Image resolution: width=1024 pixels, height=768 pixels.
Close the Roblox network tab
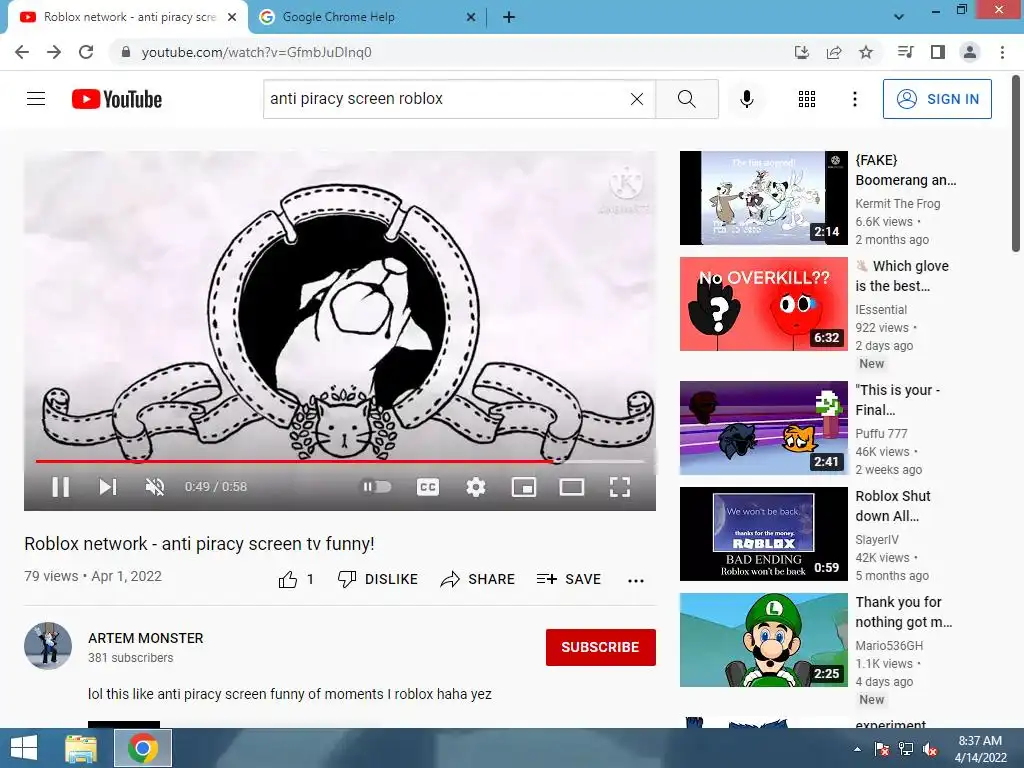click(x=232, y=18)
